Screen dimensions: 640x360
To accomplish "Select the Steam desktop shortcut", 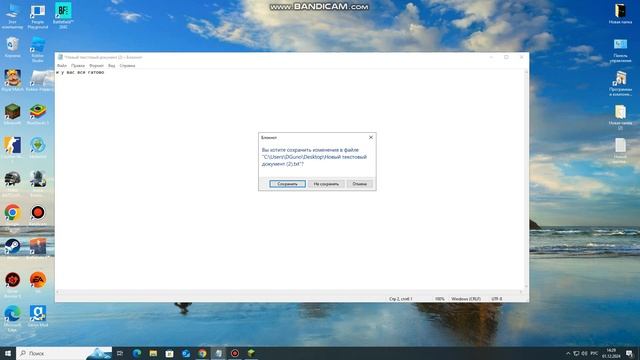I will coord(12,249).
